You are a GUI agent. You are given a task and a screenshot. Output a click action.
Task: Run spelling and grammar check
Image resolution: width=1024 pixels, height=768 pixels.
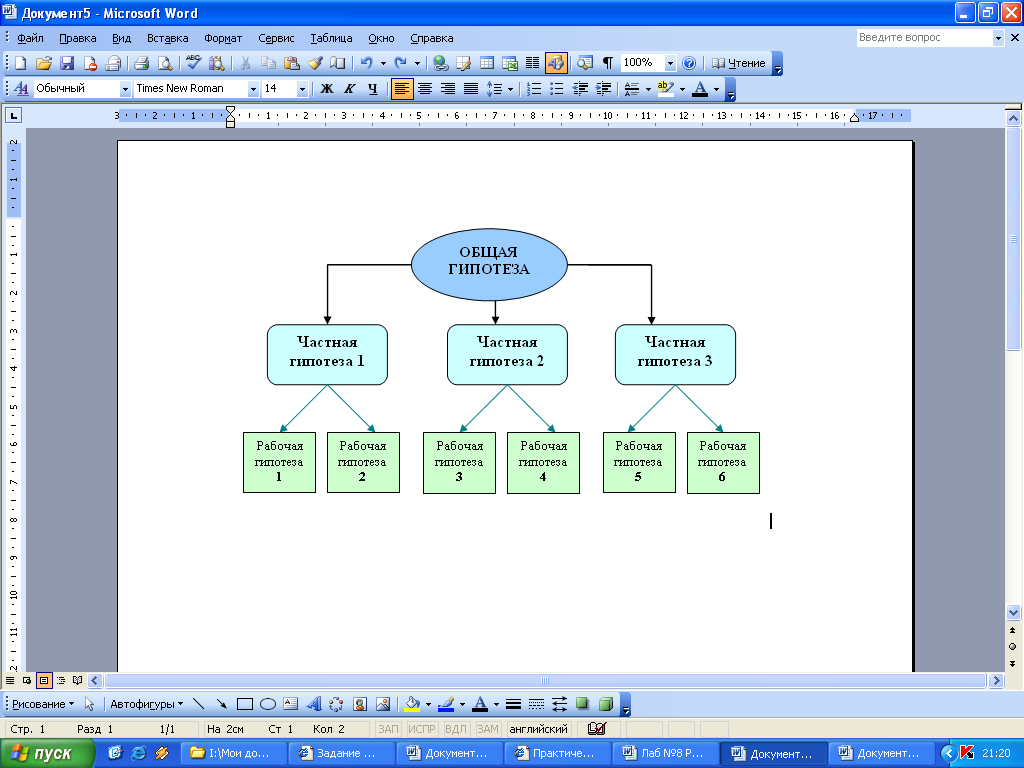click(193, 63)
